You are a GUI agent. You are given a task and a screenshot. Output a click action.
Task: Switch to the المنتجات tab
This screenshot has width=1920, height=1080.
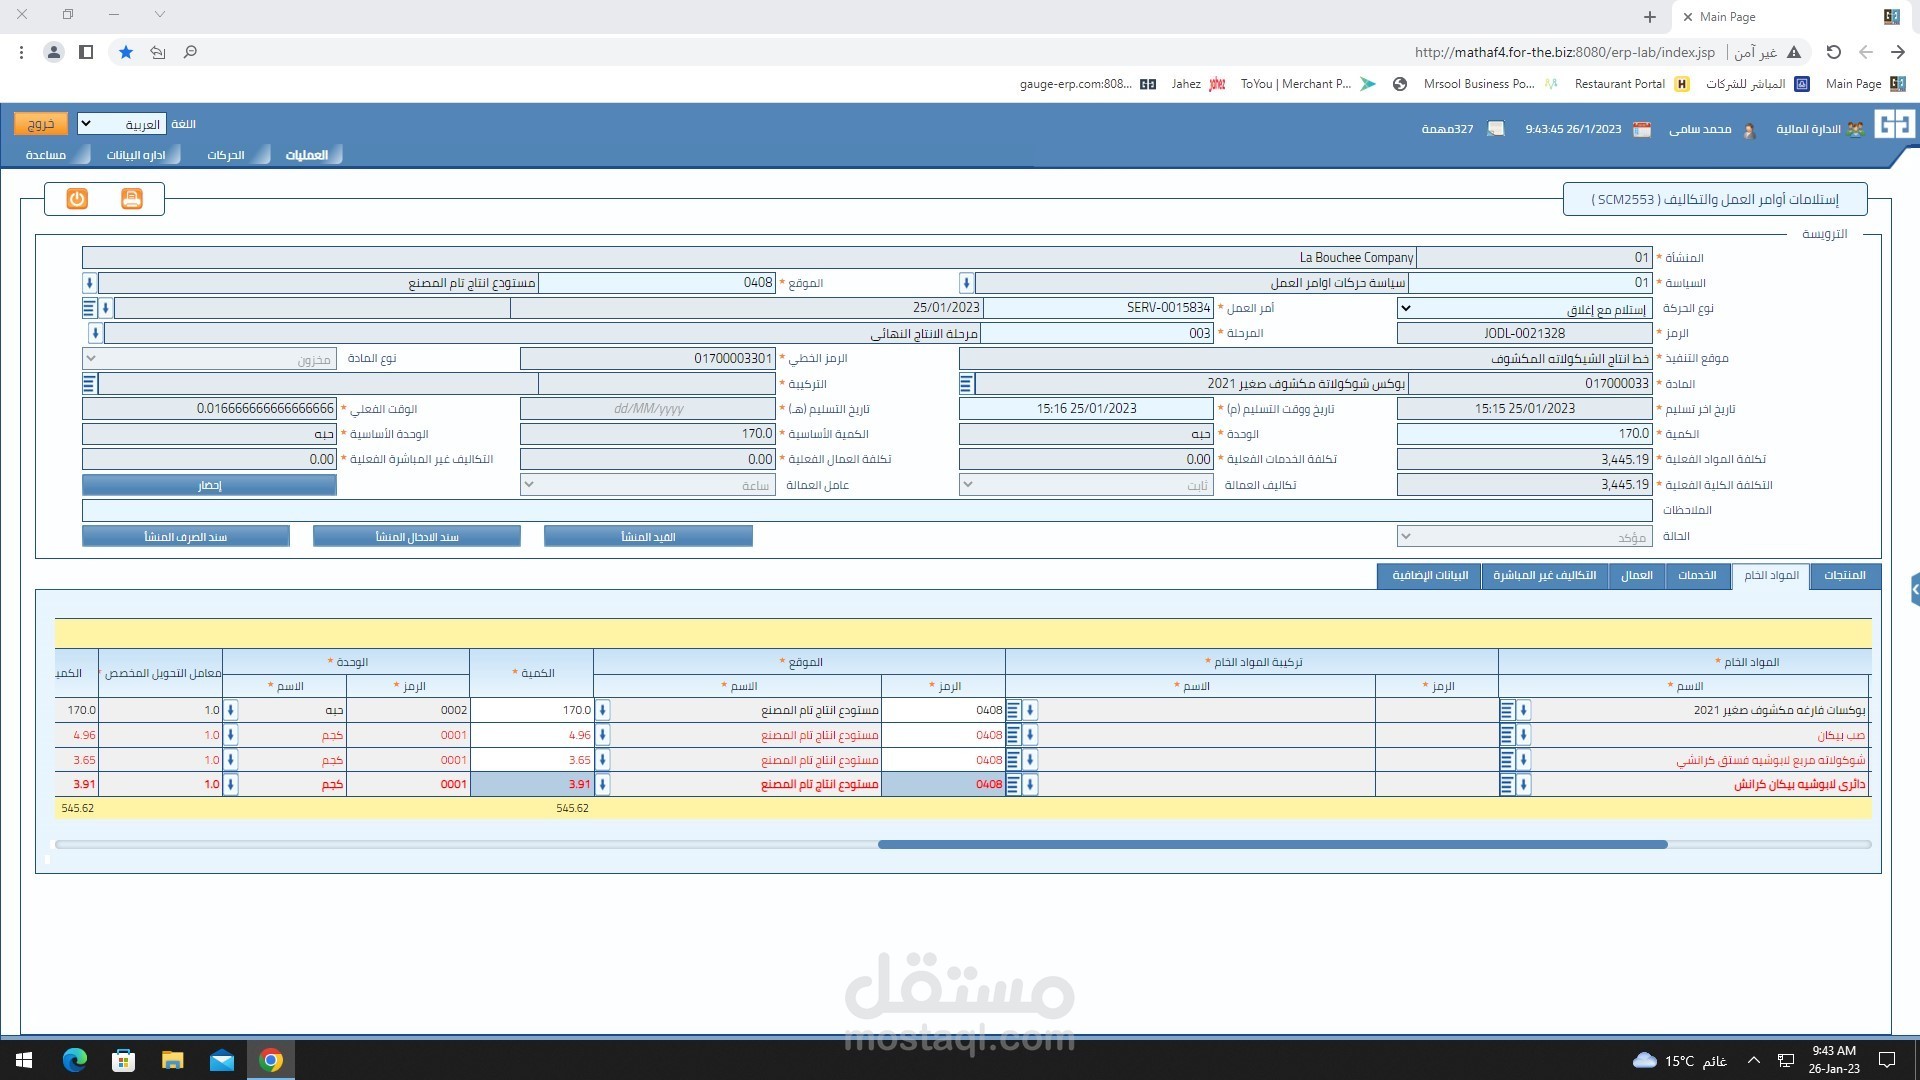click(x=1845, y=576)
